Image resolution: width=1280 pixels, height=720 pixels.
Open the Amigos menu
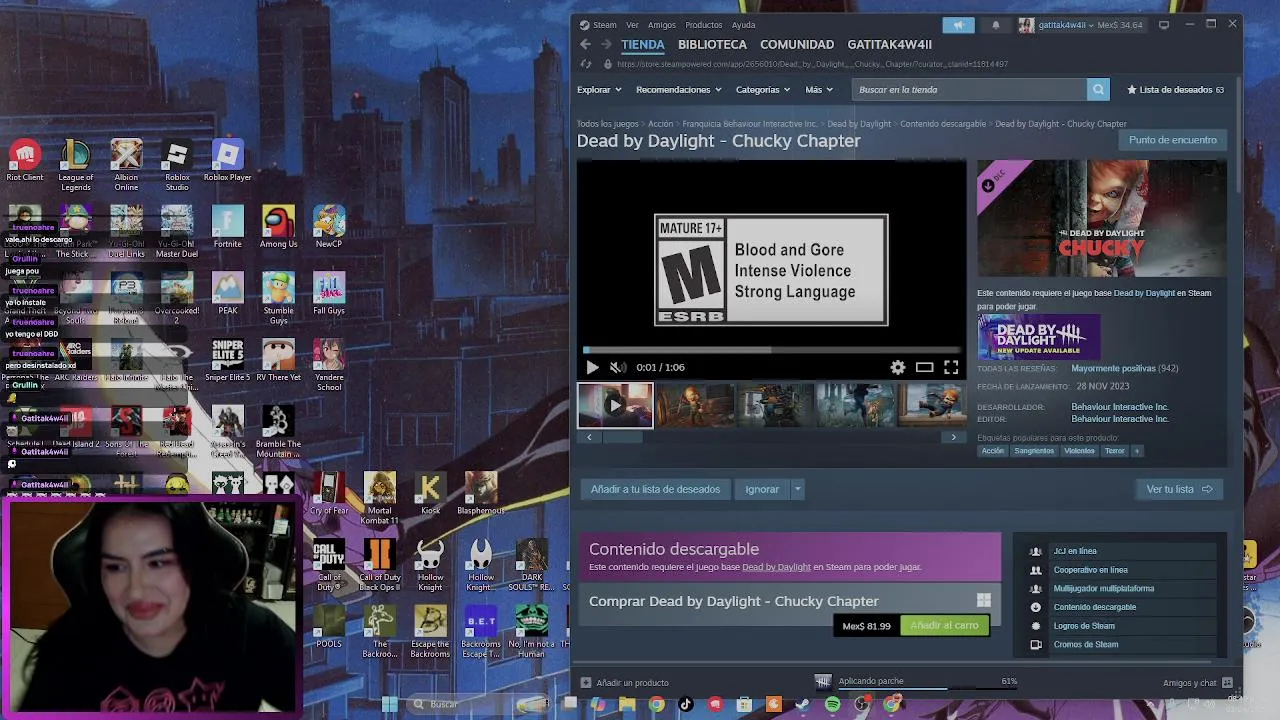point(661,25)
